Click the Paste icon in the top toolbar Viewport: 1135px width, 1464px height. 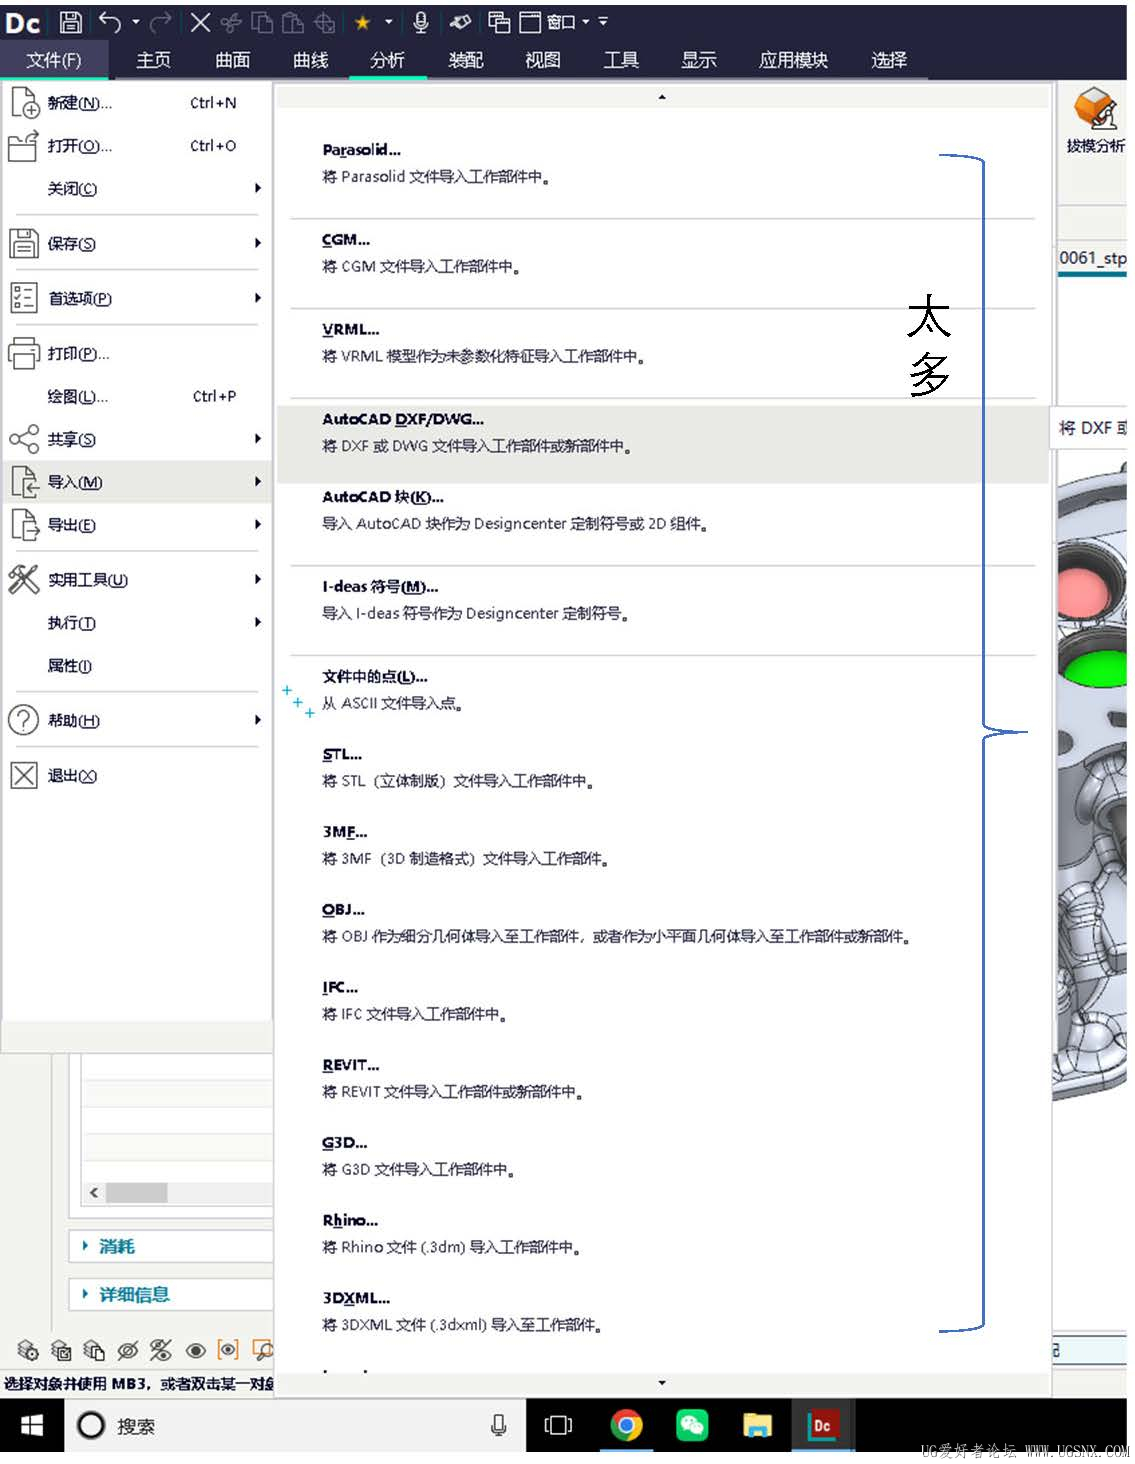(293, 22)
